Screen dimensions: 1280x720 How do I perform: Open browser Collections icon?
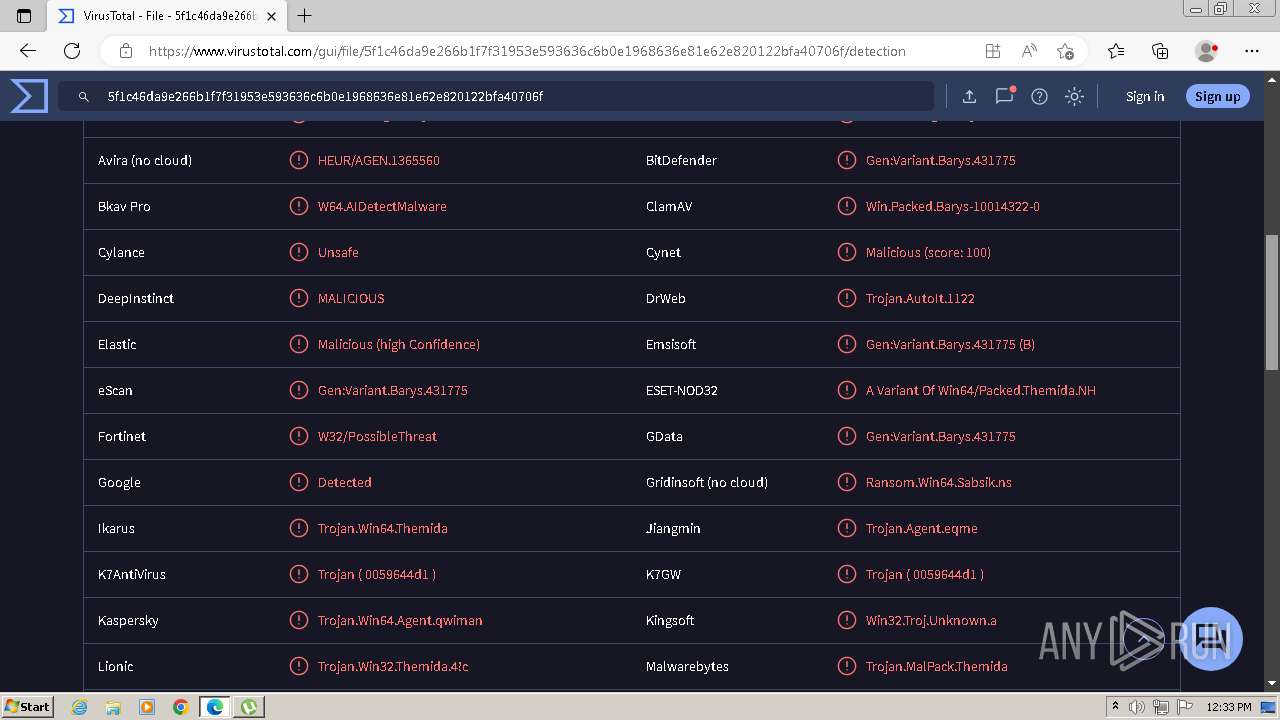point(1160,51)
